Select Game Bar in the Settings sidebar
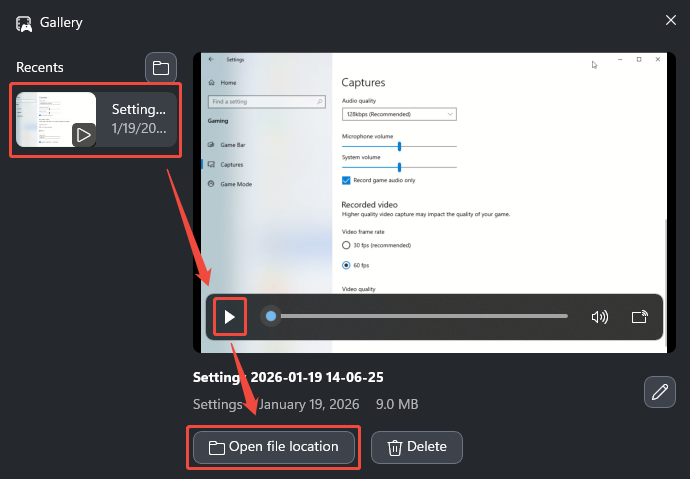The image size is (690, 479). click(x=233, y=145)
